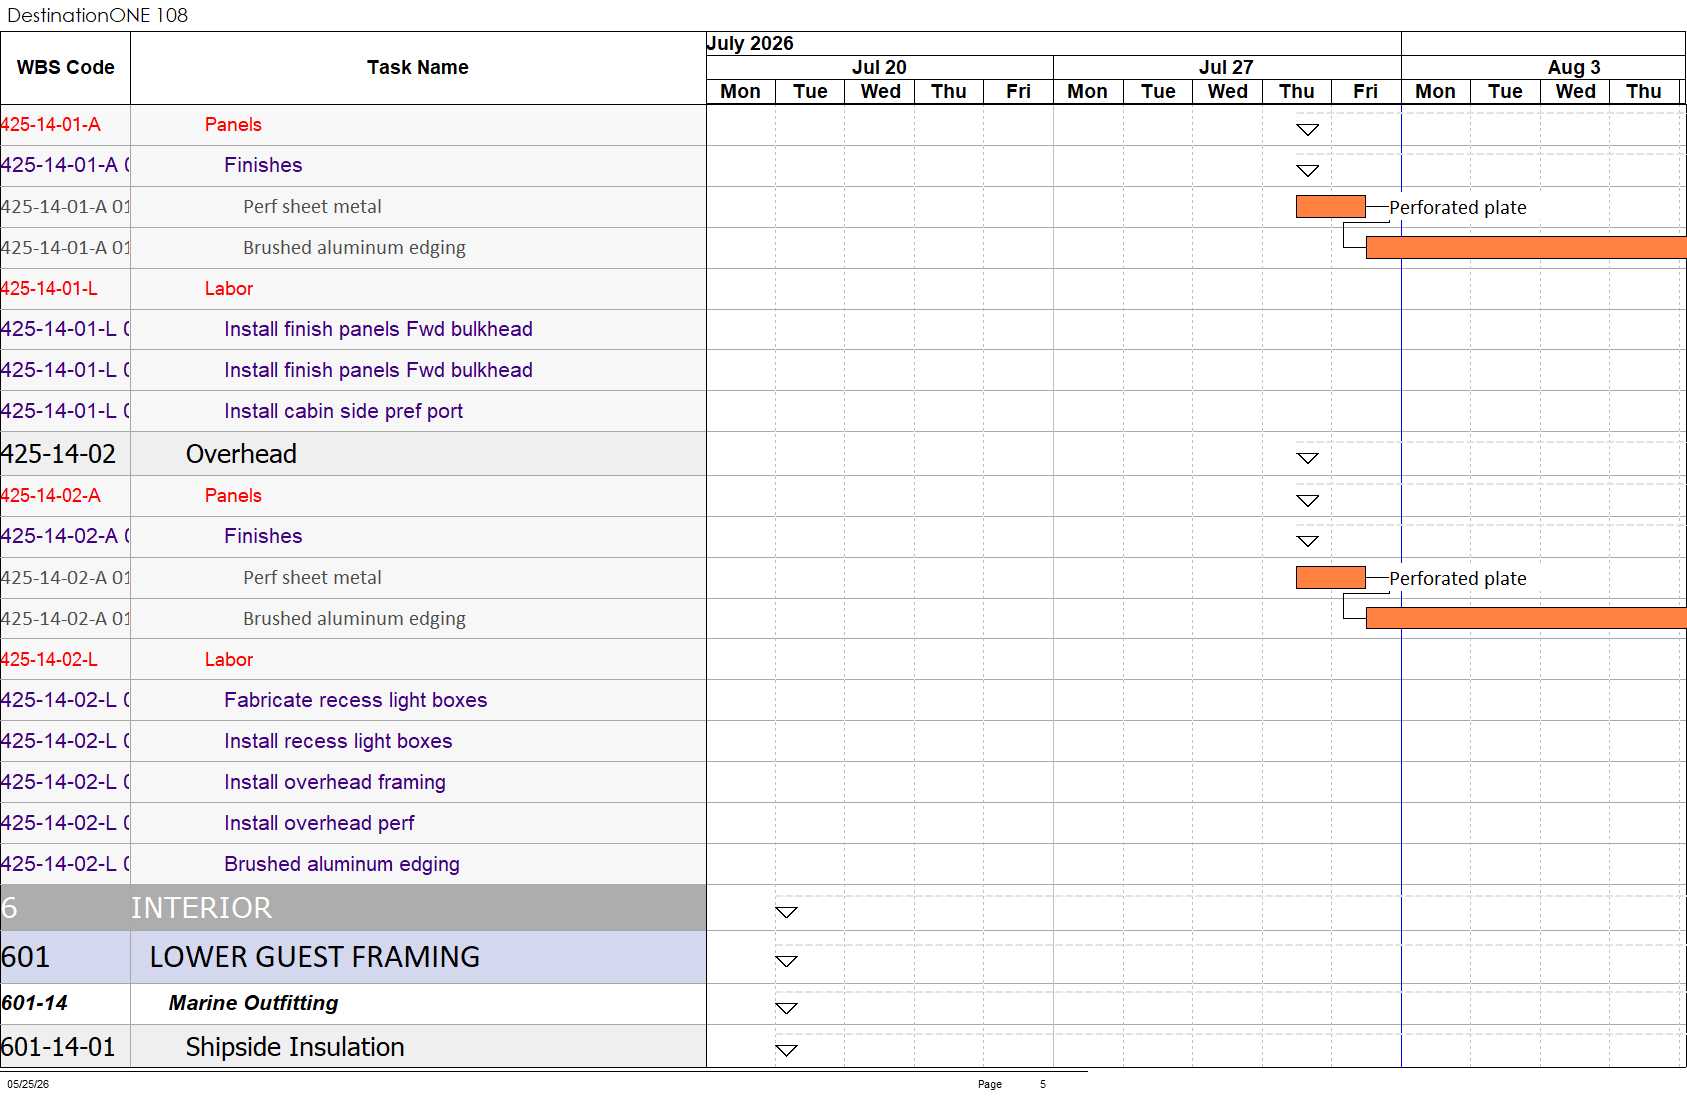1687x1097 pixels.
Task: Select the Install overhead framing task
Action: (x=335, y=782)
